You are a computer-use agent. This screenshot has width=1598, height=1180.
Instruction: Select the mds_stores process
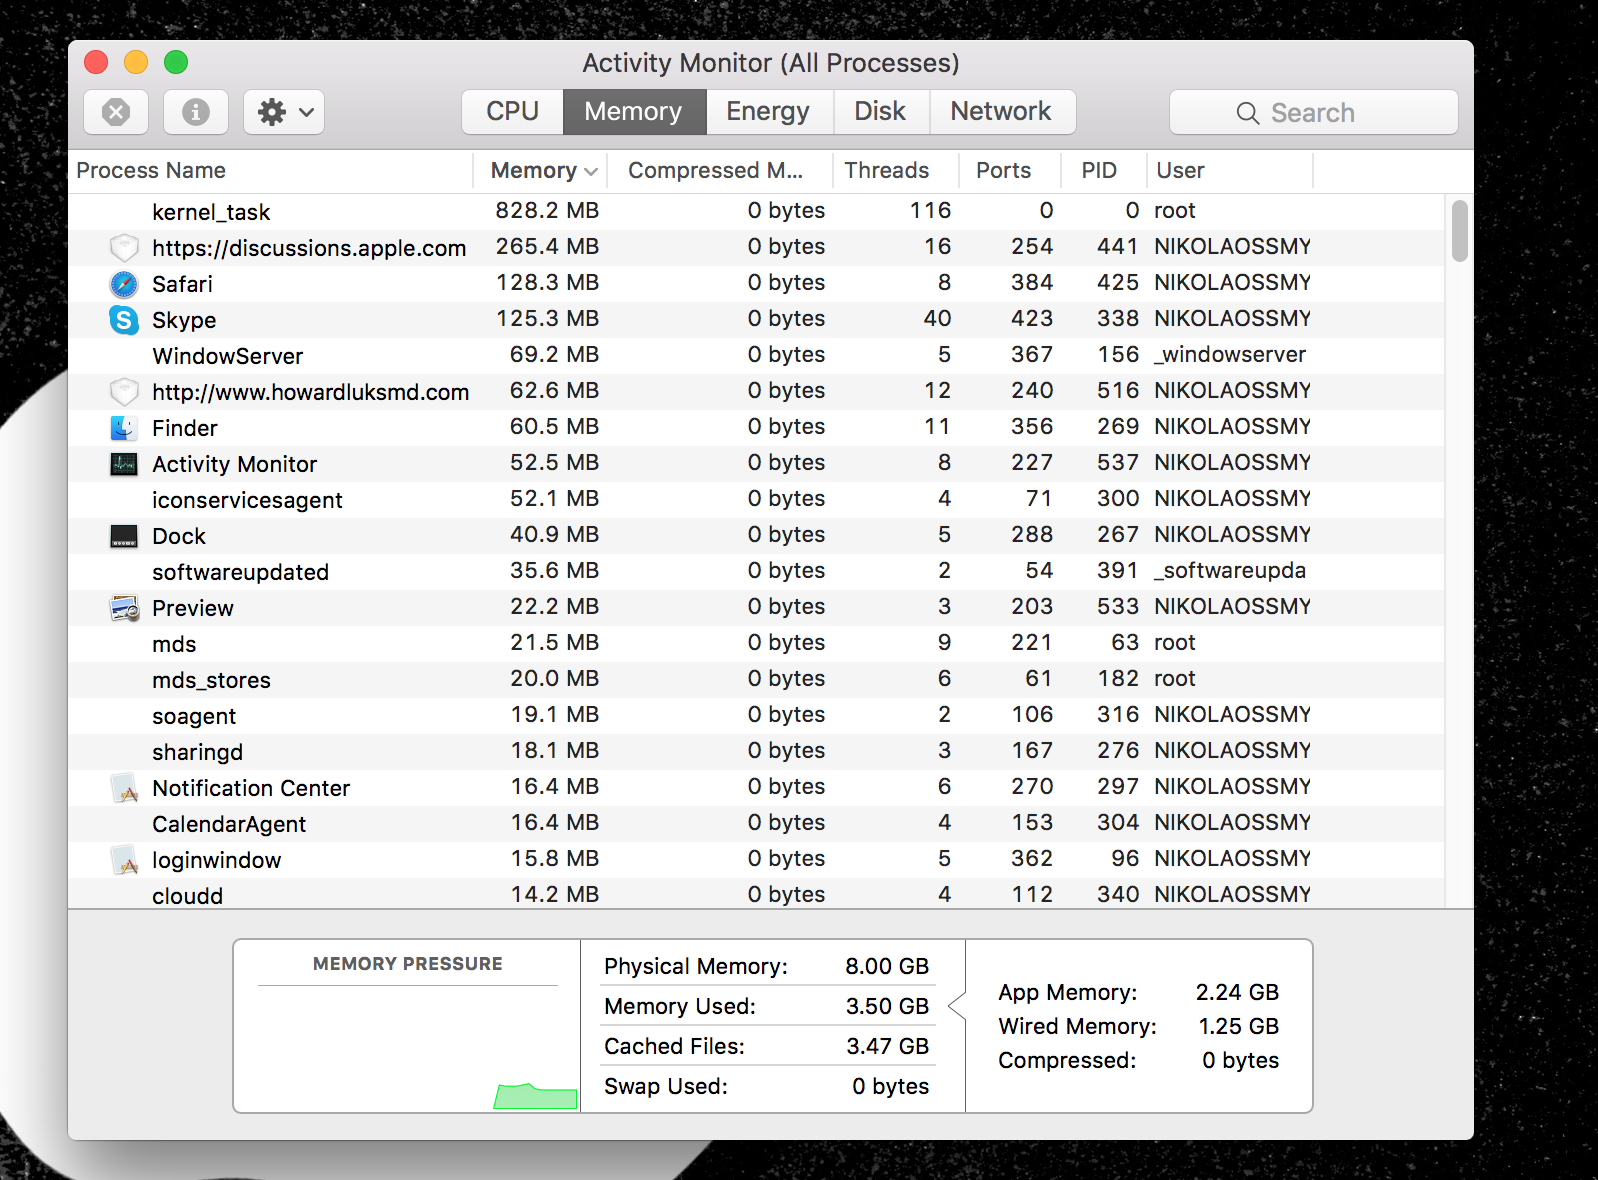click(756, 680)
